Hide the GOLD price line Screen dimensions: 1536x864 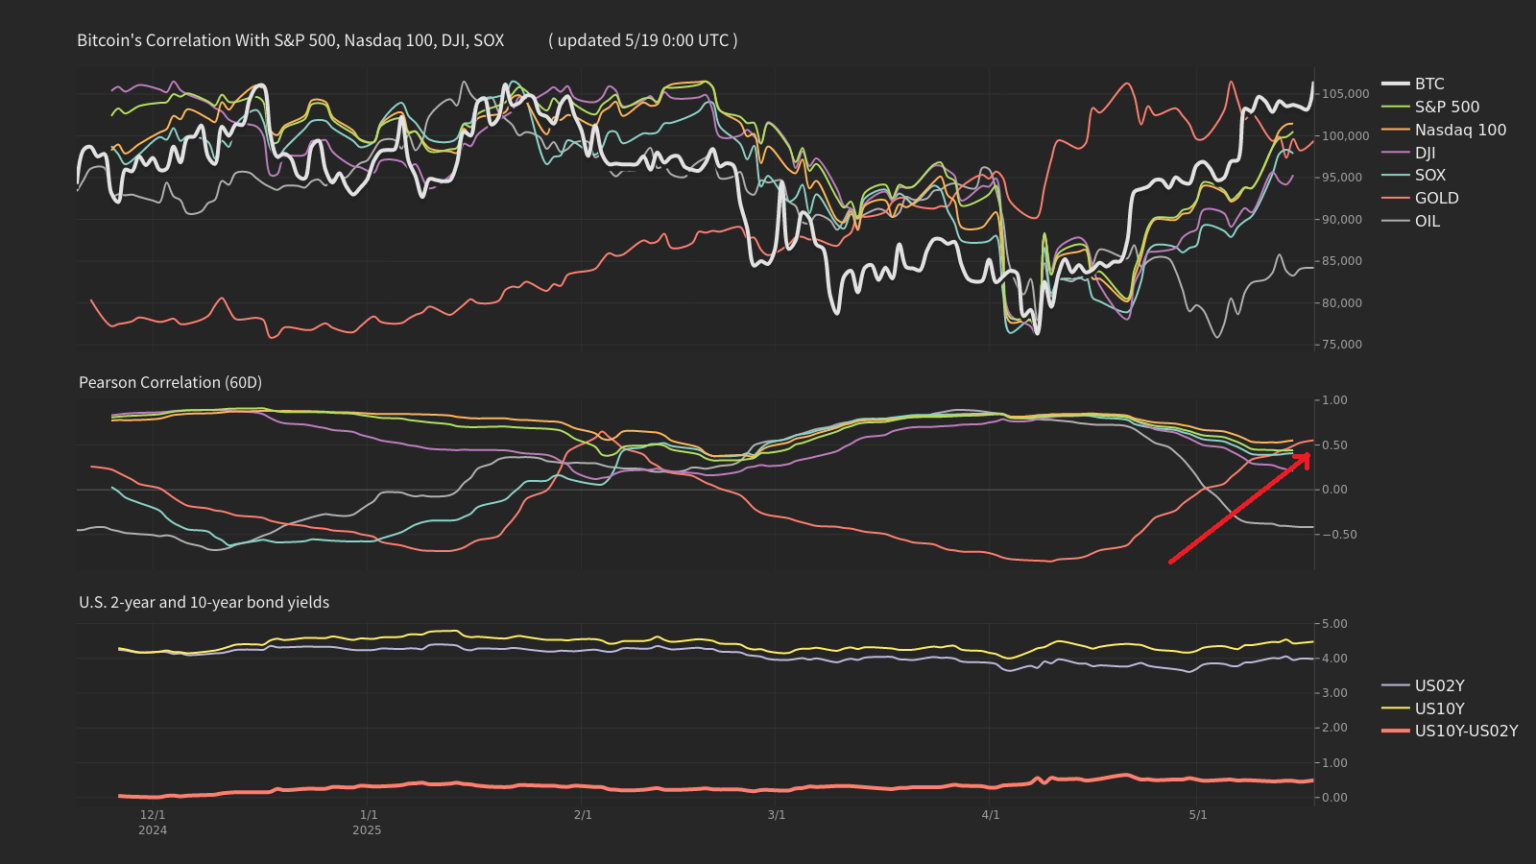click(1437, 197)
